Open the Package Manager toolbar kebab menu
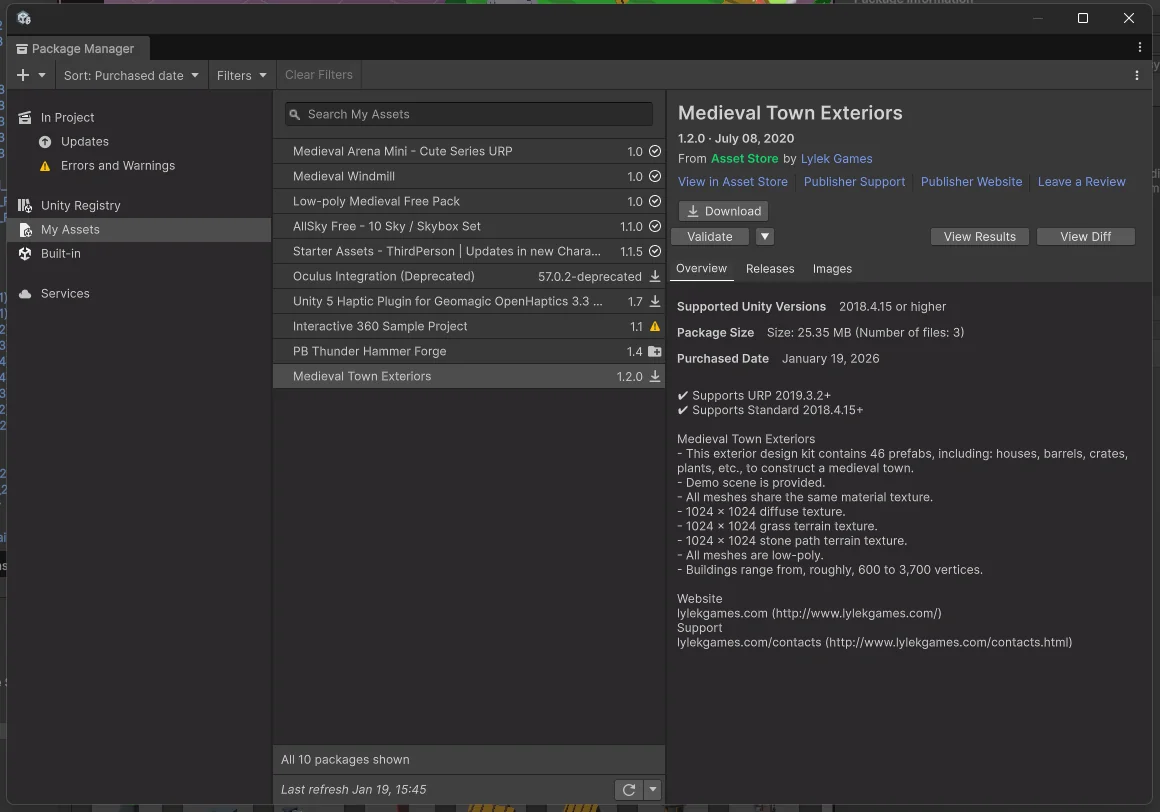The image size is (1160, 812). pyautogui.click(x=1136, y=75)
